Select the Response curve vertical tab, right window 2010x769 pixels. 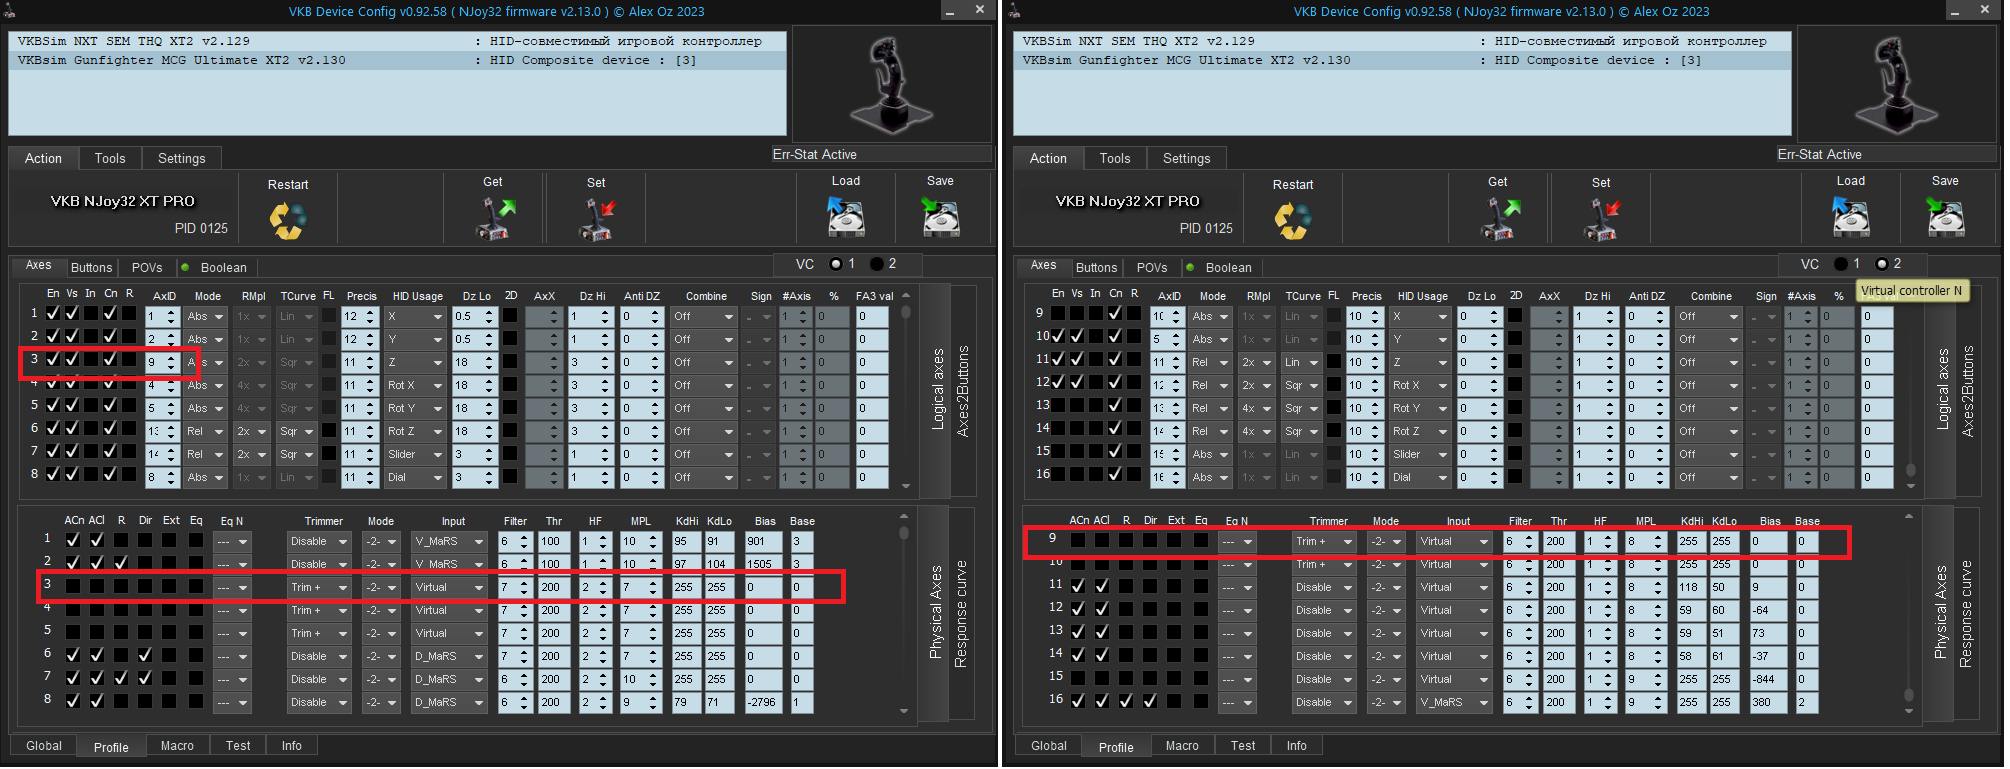(1965, 614)
